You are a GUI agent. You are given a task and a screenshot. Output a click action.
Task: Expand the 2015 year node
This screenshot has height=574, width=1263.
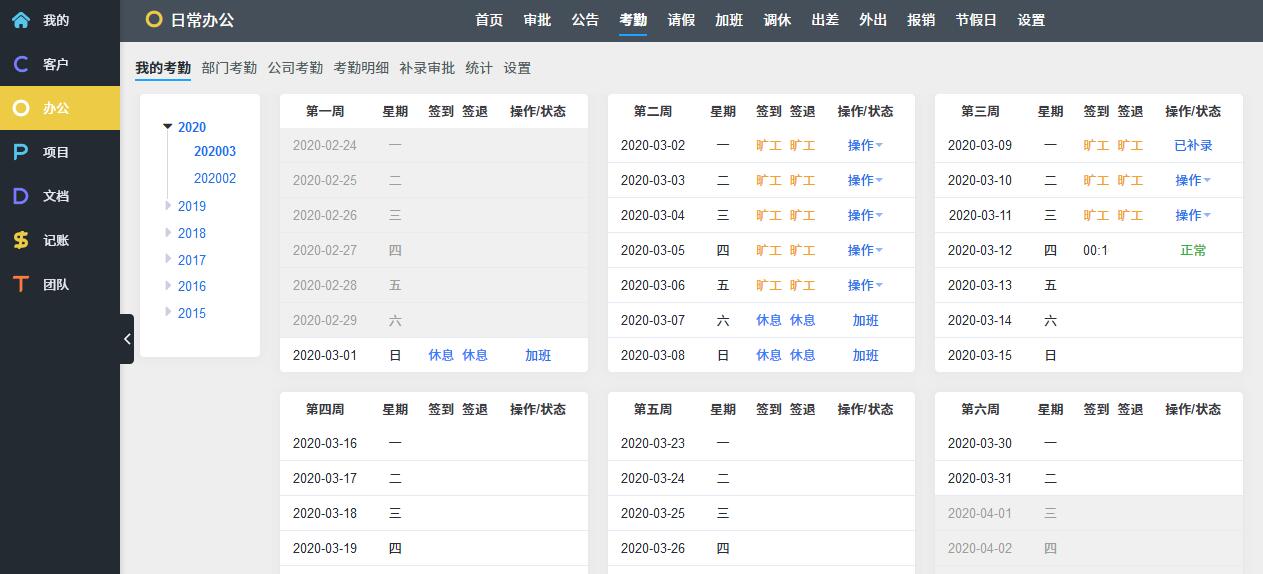click(168, 313)
